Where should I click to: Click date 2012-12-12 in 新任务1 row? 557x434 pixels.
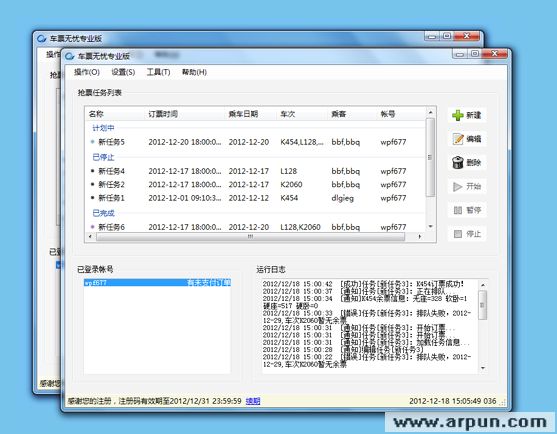point(249,198)
